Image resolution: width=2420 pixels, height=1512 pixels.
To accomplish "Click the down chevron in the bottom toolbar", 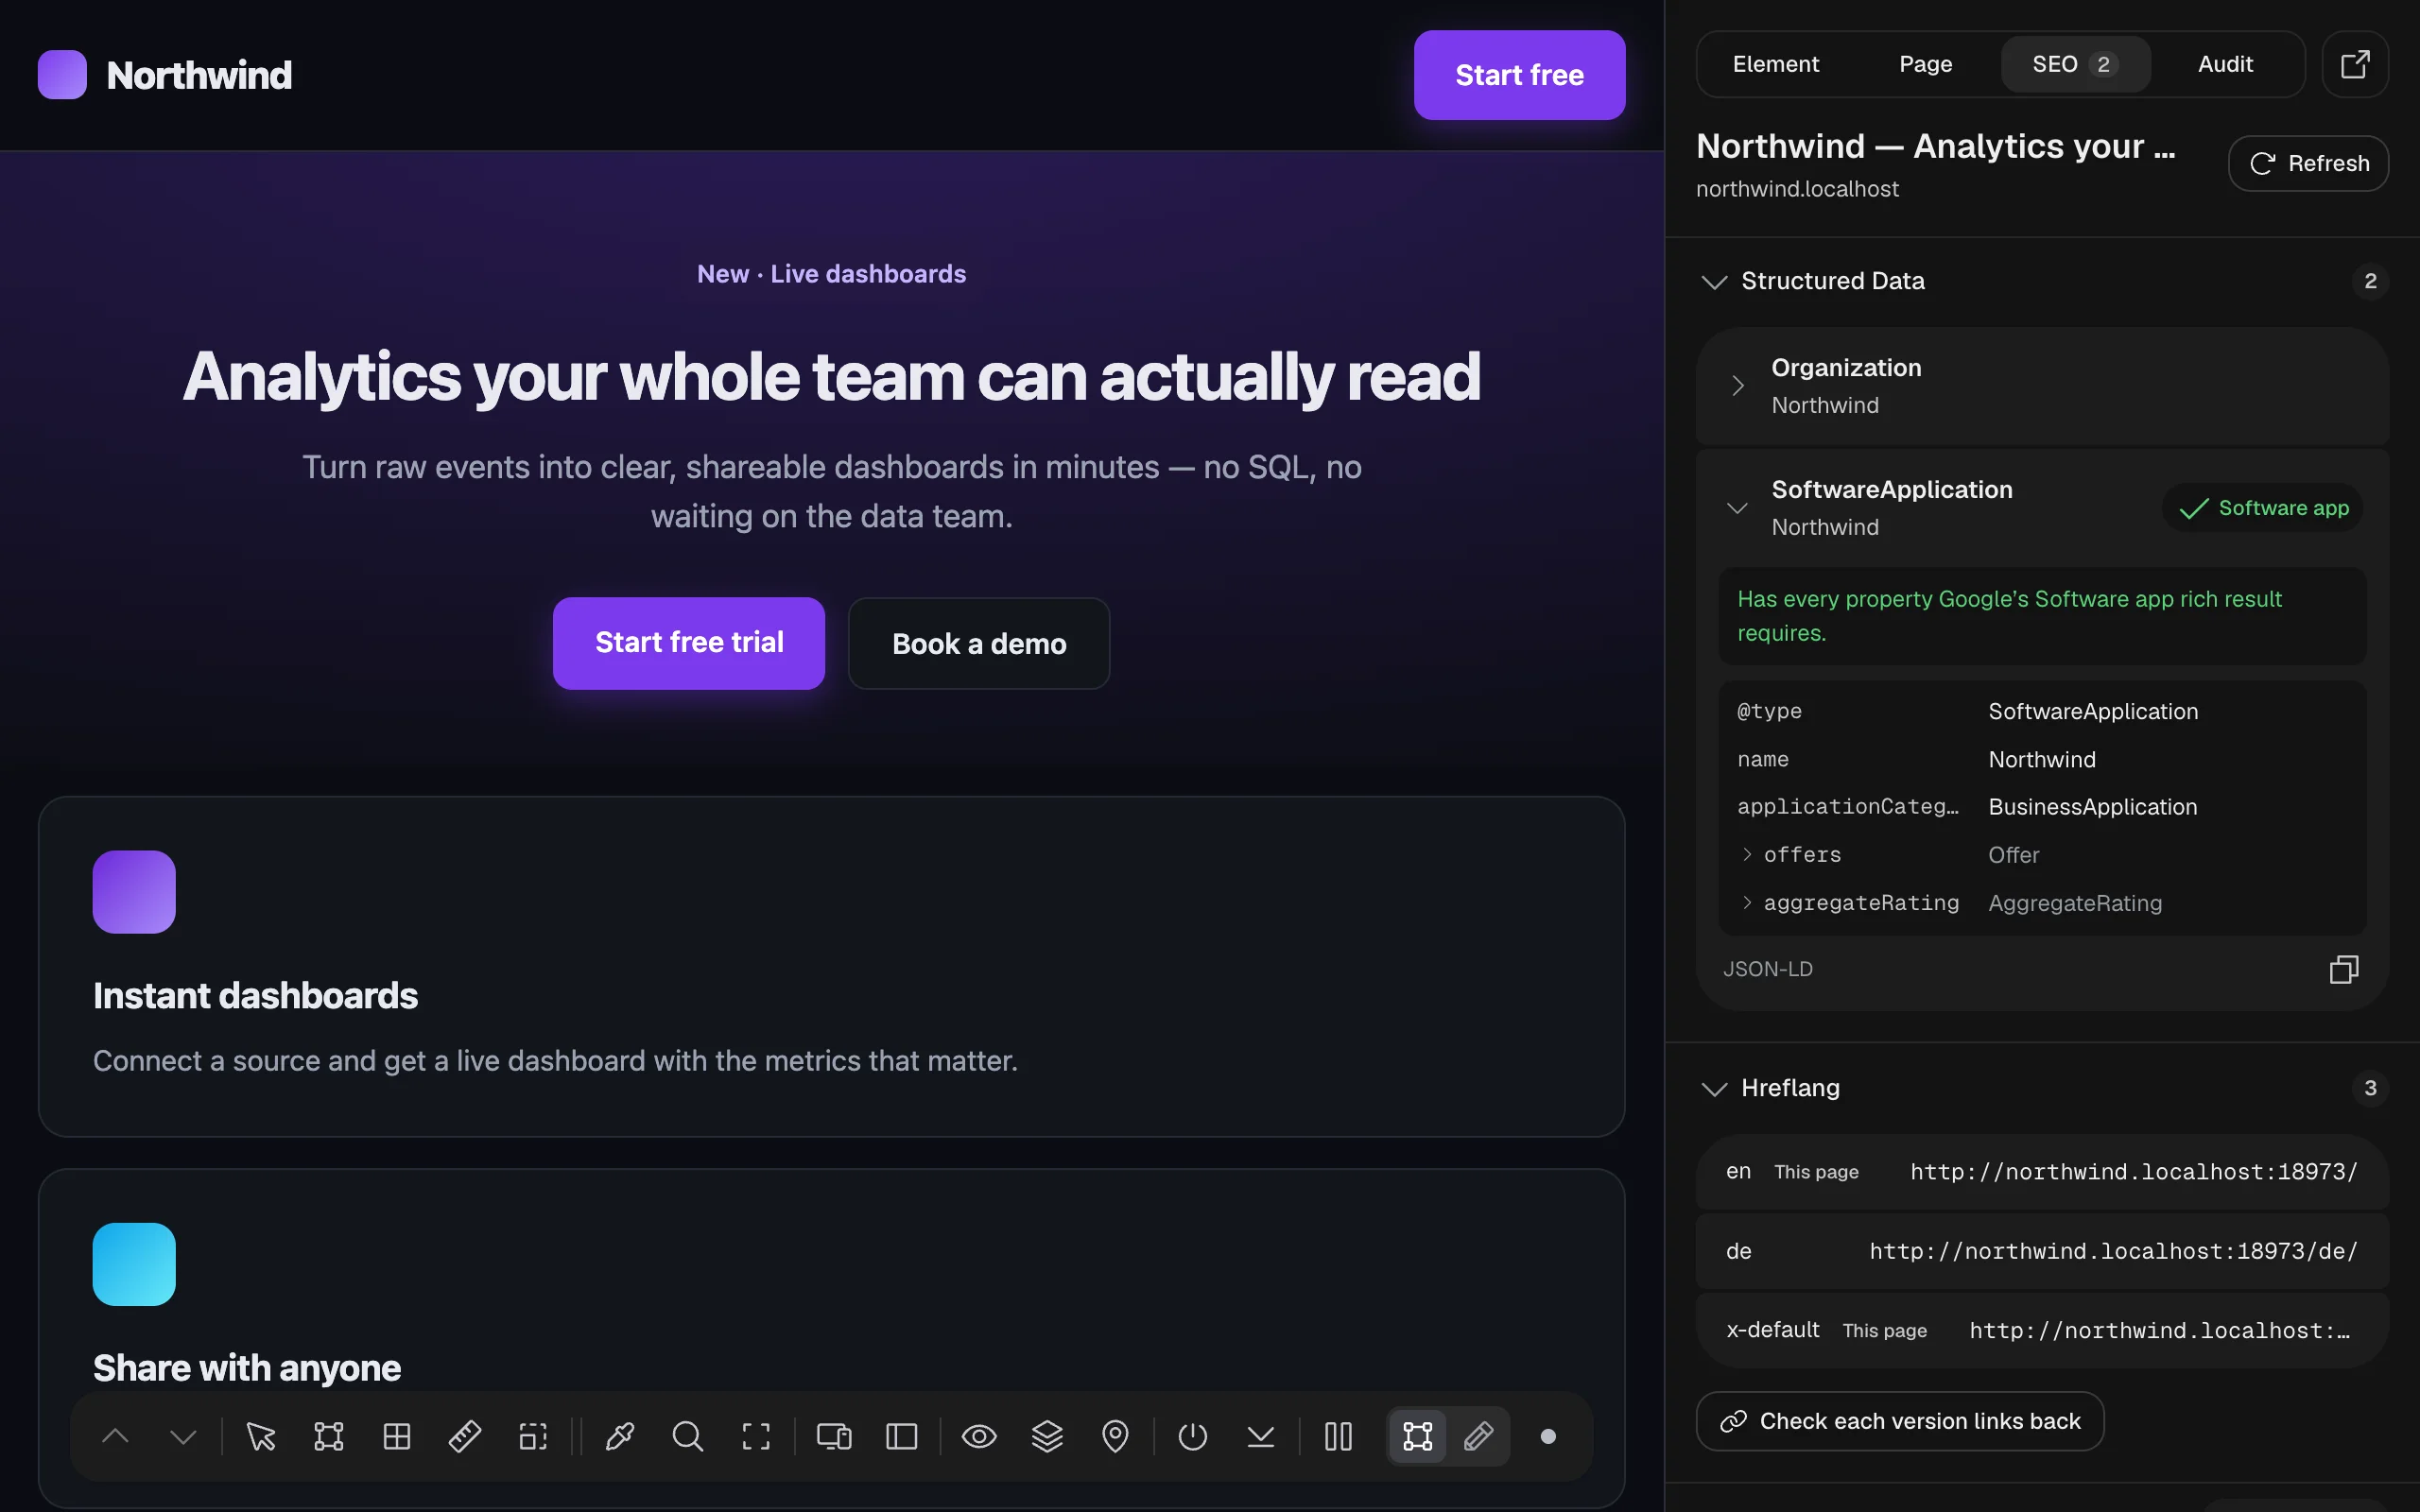I will coord(184,1436).
